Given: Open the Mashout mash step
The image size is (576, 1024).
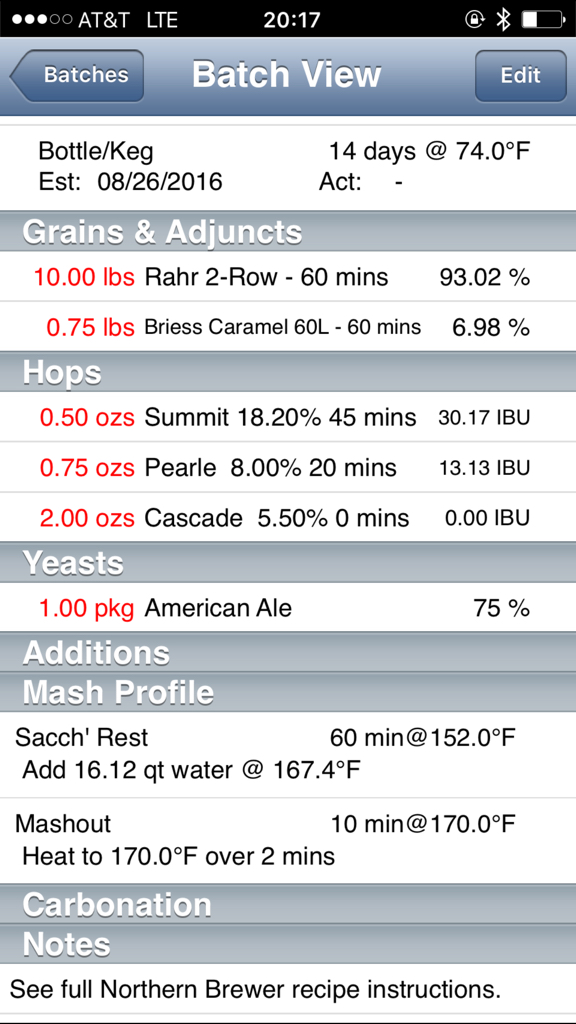Looking at the screenshot, I should [288, 840].
